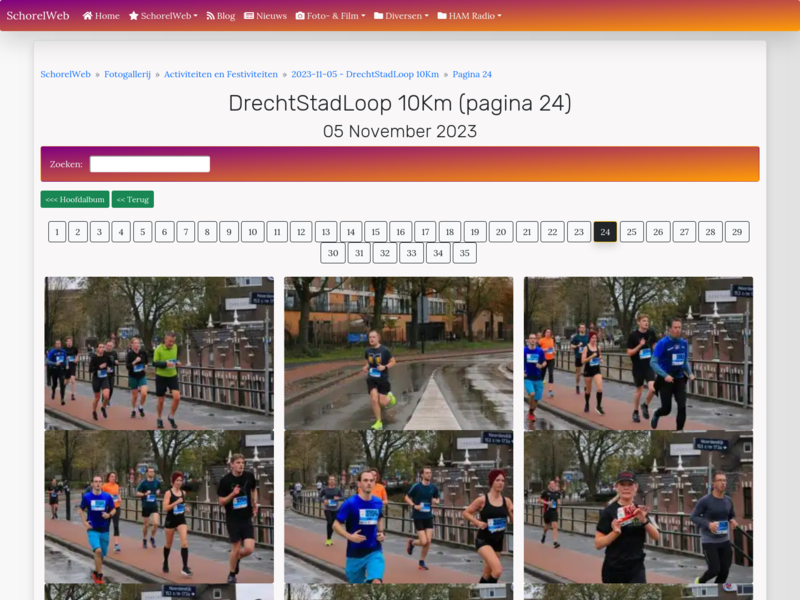
Task: Click the Pagina 24 breadcrumb link
Action: coord(472,74)
